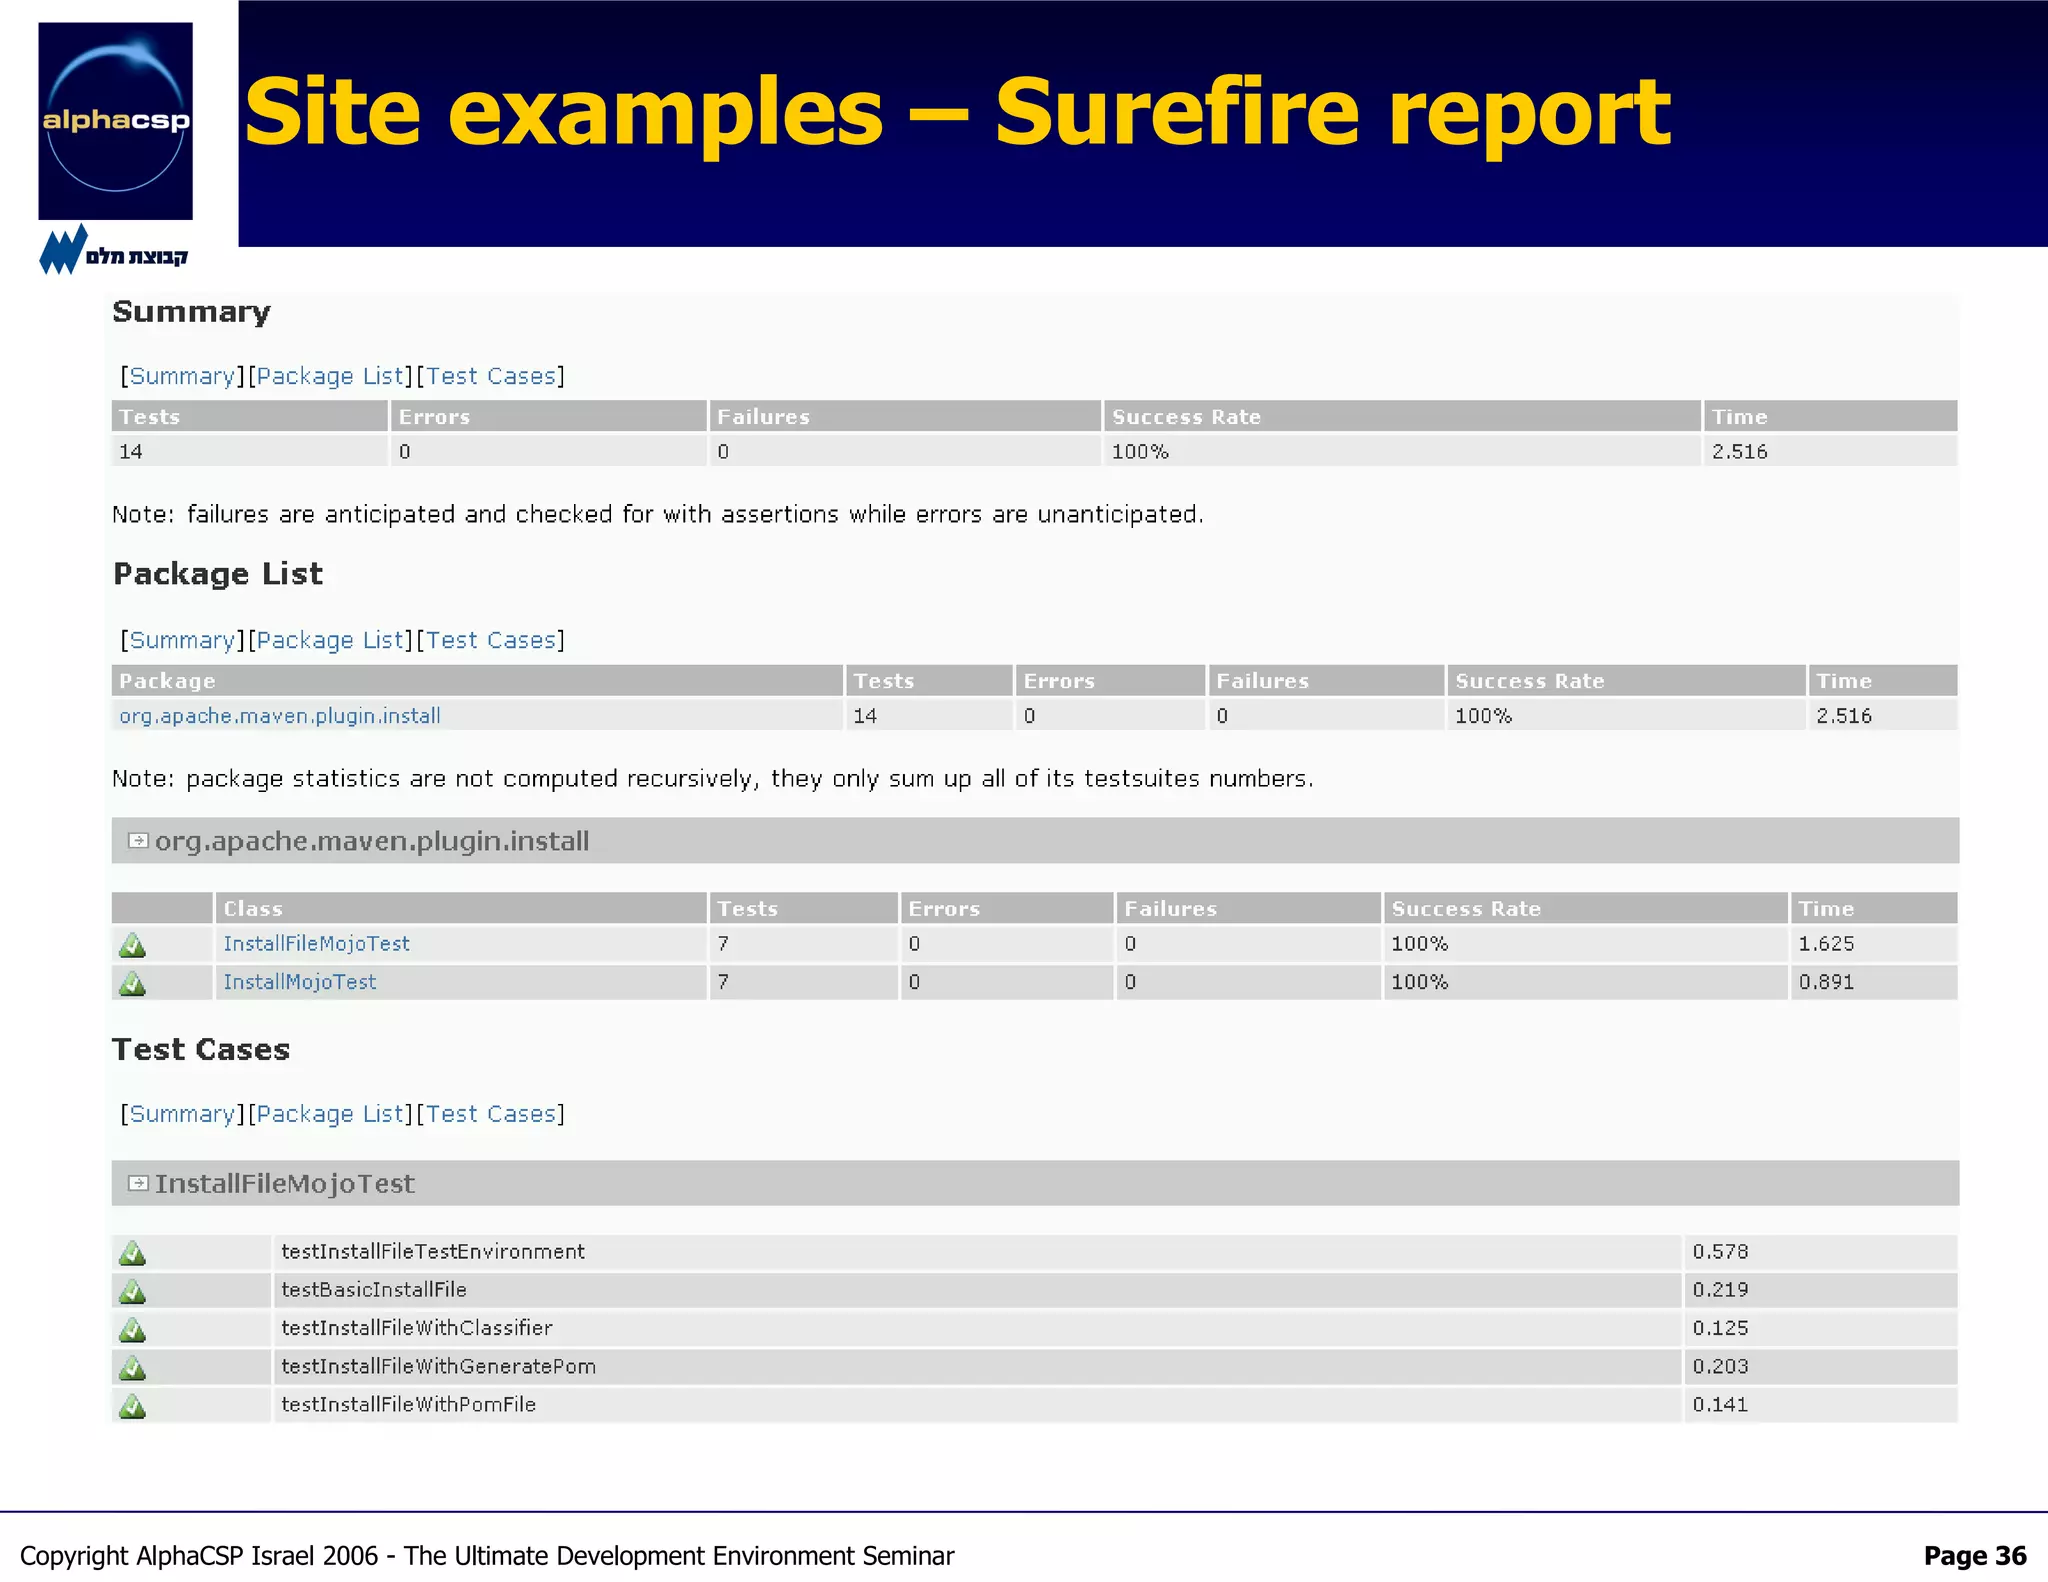Collapse the org.apache.maven.plugin.install section
This screenshot has height=1582, width=2048.
[138, 841]
